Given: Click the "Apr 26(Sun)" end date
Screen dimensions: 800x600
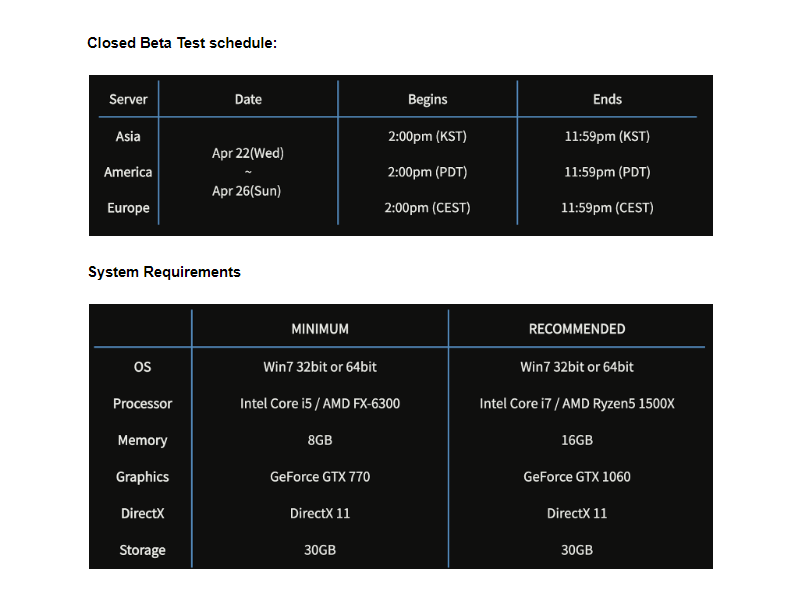Looking at the screenshot, I should click(x=246, y=191).
